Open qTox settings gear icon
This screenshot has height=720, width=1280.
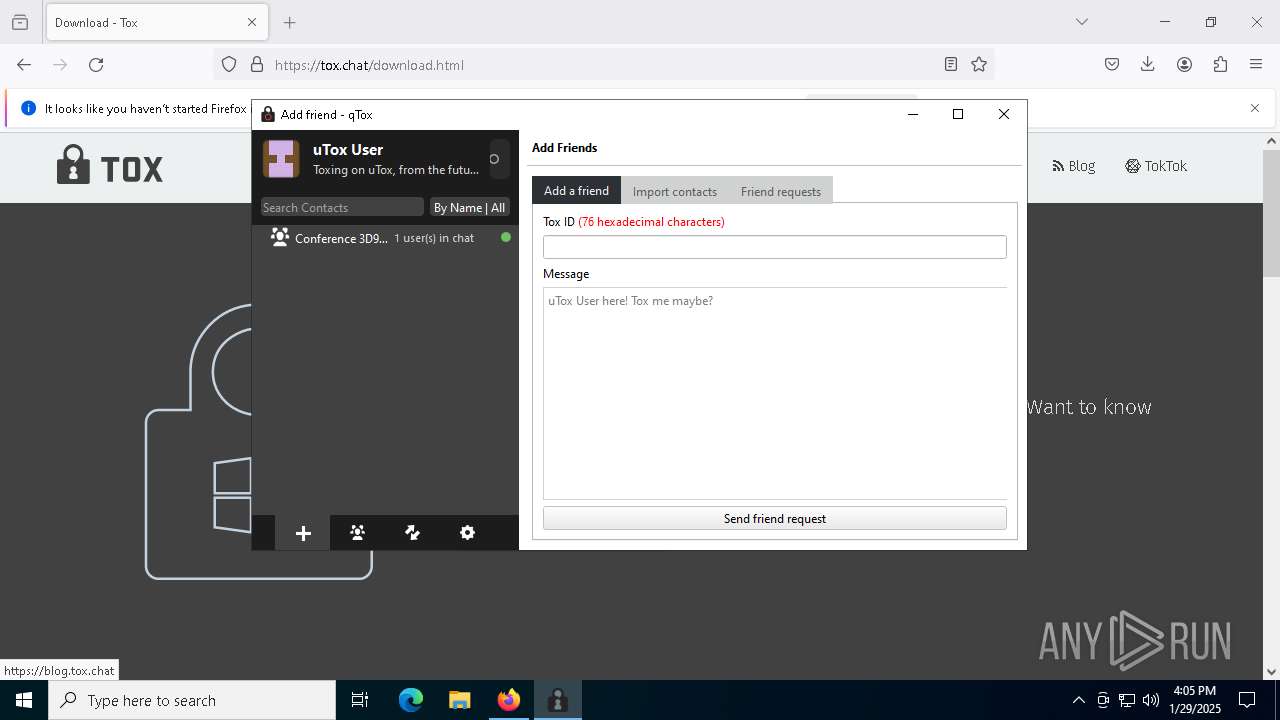467,533
